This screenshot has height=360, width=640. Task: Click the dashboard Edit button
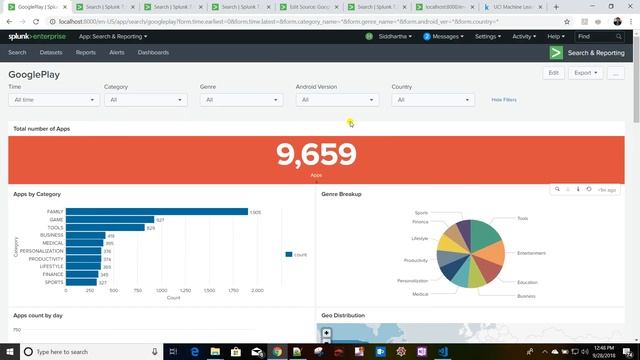pyautogui.click(x=553, y=73)
